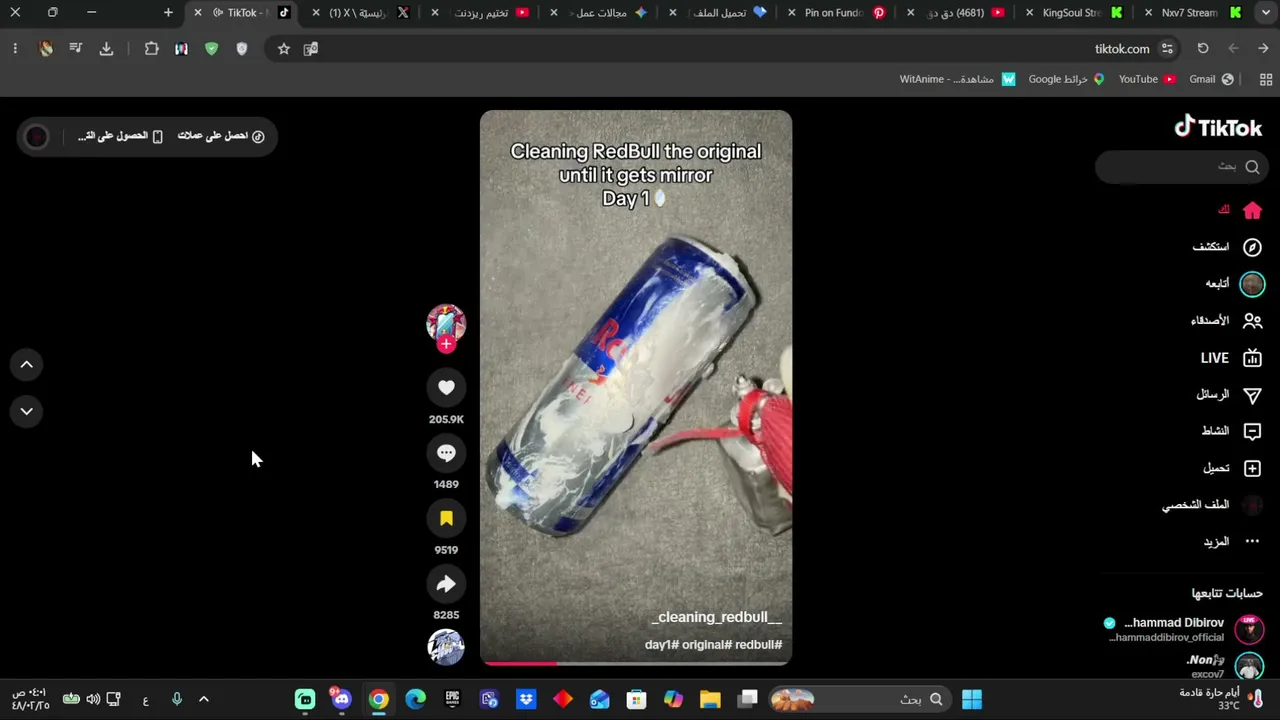This screenshot has width=1280, height=720.
Task: Open the Friends page (الأصدقاء)
Action: pyautogui.click(x=1226, y=321)
